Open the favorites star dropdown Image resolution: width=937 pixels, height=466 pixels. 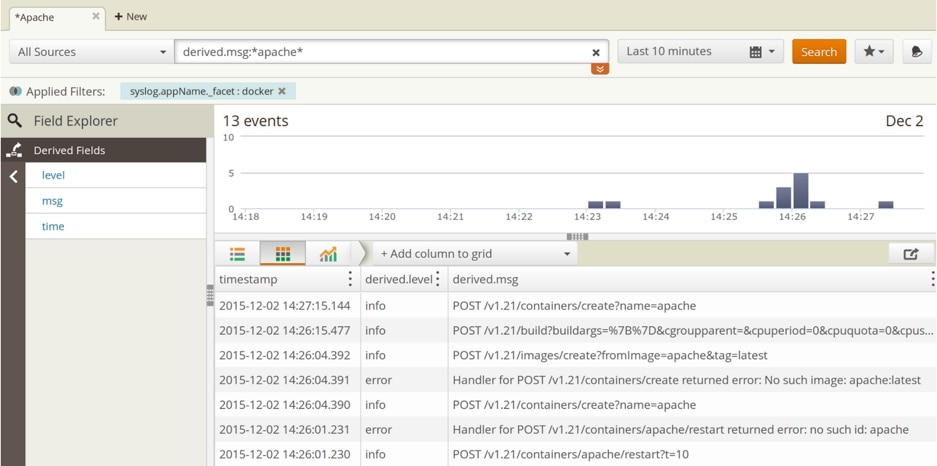[873, 52]
